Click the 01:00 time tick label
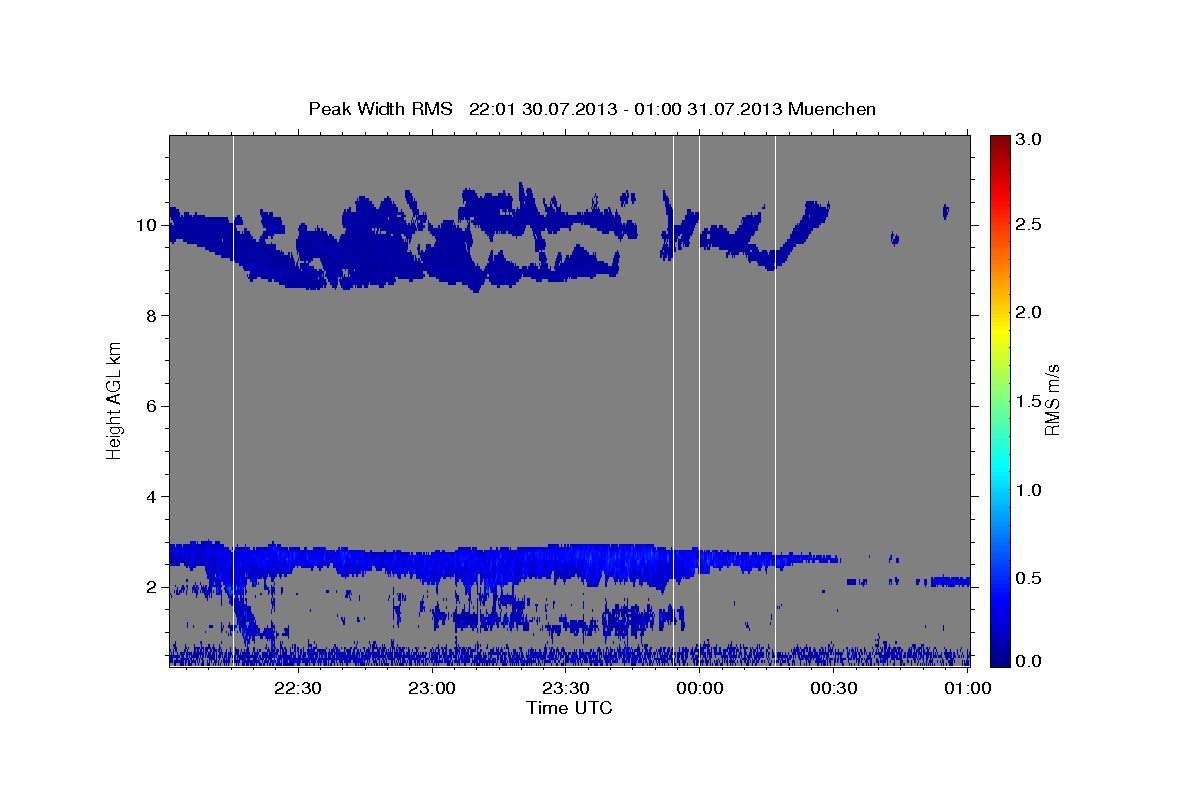 pyautogui.click(x=966, y=688)
